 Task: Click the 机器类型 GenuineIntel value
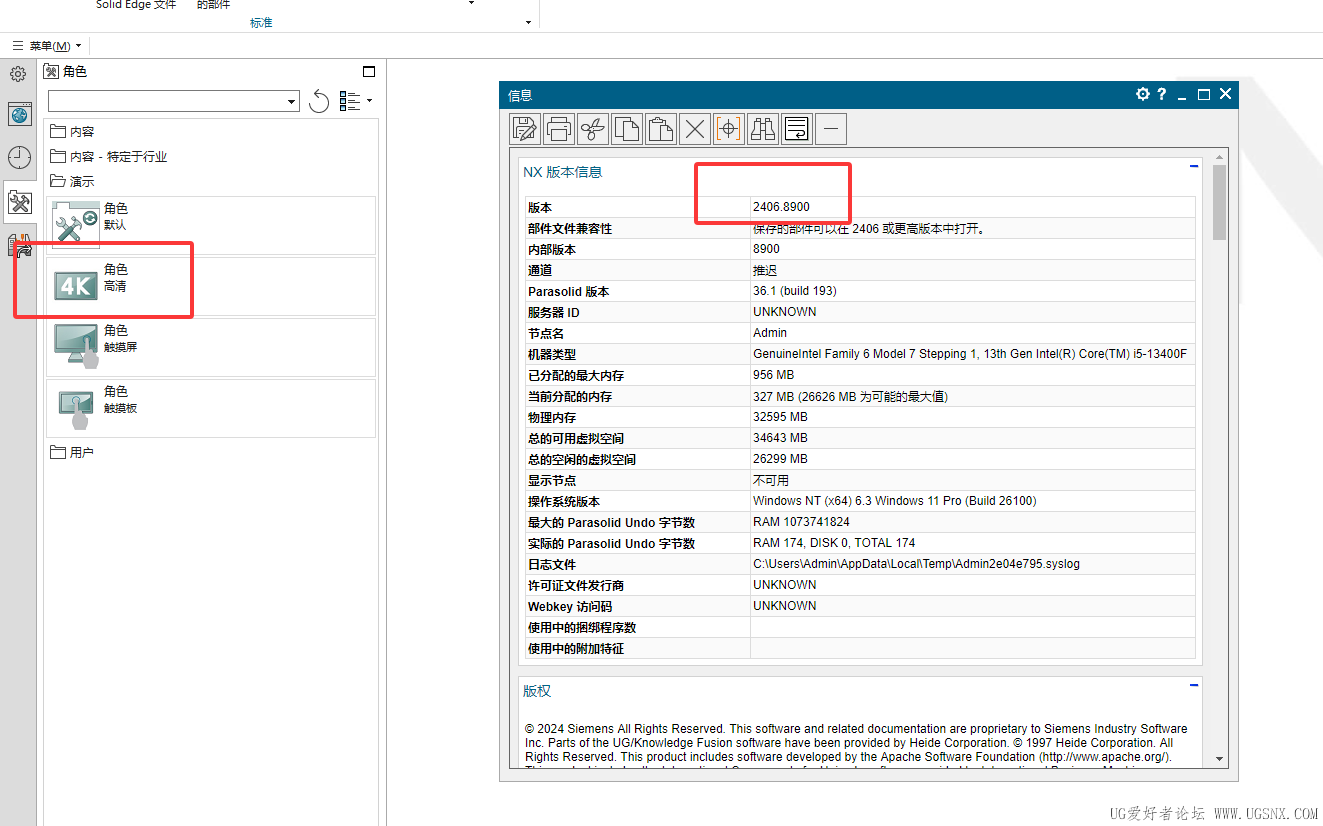click(x=970, y=354)
